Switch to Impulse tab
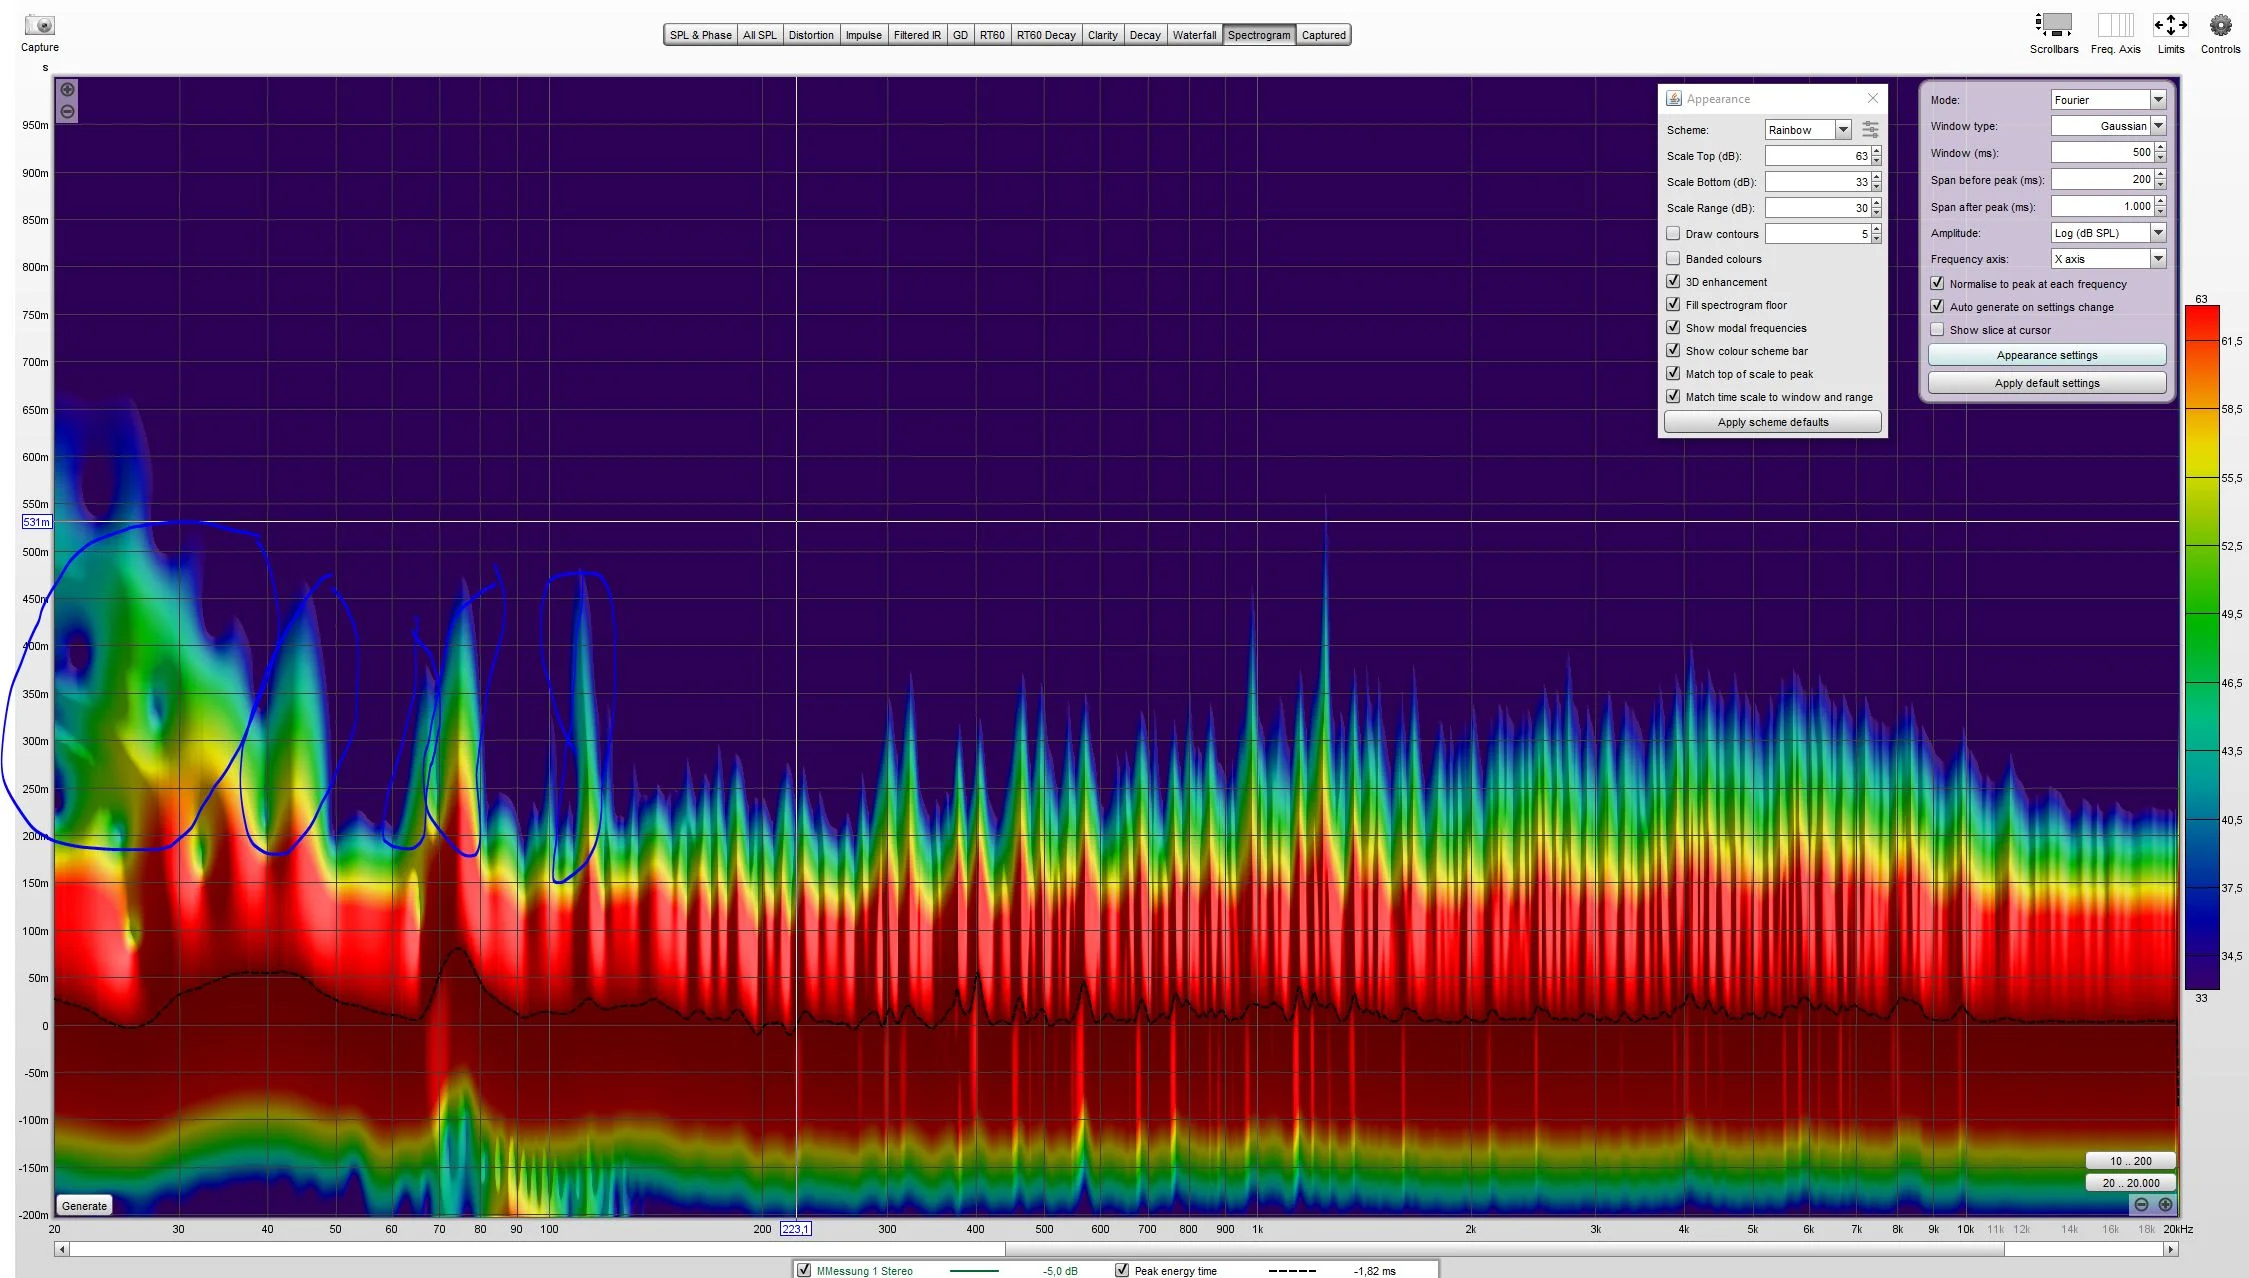The width and height of the screenshot is (2249, 1278). click(x=863, y=35)
